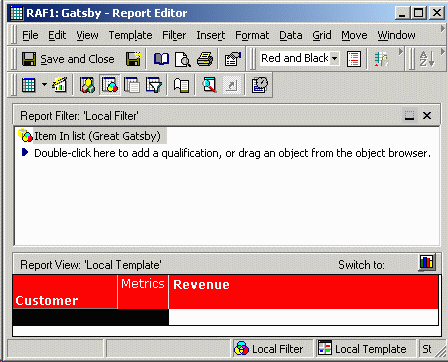
Task: Click the grayed shortcut arrow icon
Action: pyautogui.click(x=232, y=85)
